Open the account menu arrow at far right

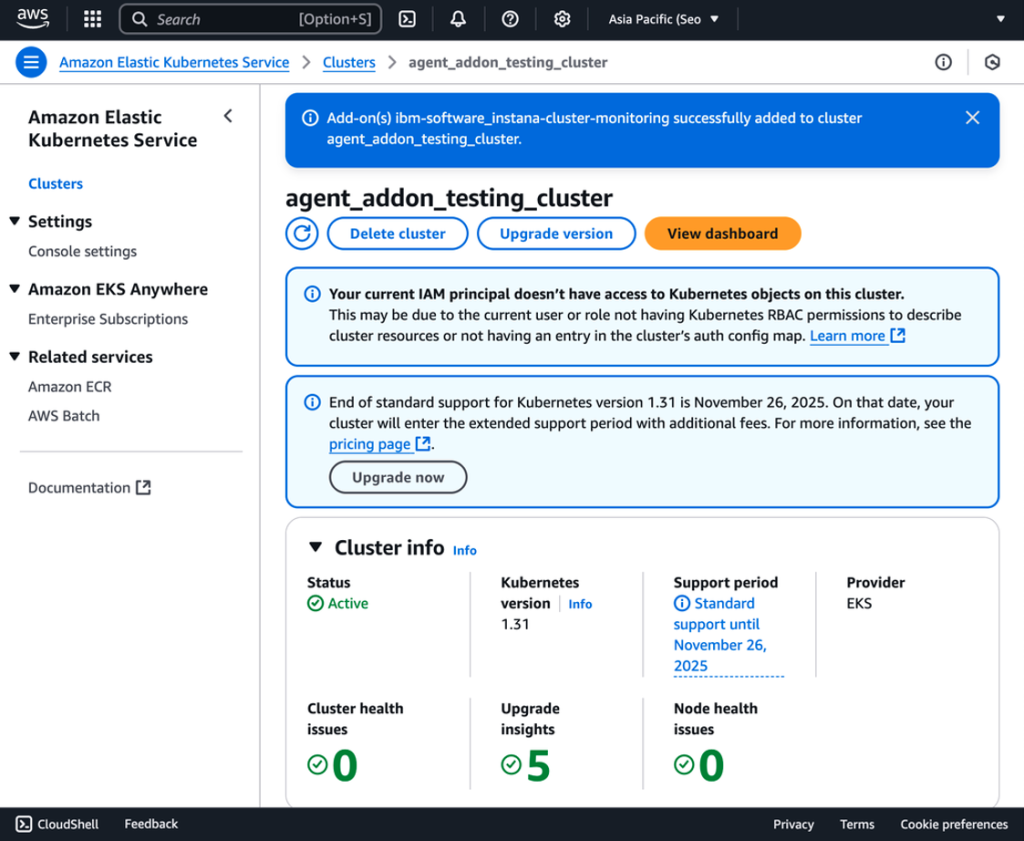tap(1000, 19)
